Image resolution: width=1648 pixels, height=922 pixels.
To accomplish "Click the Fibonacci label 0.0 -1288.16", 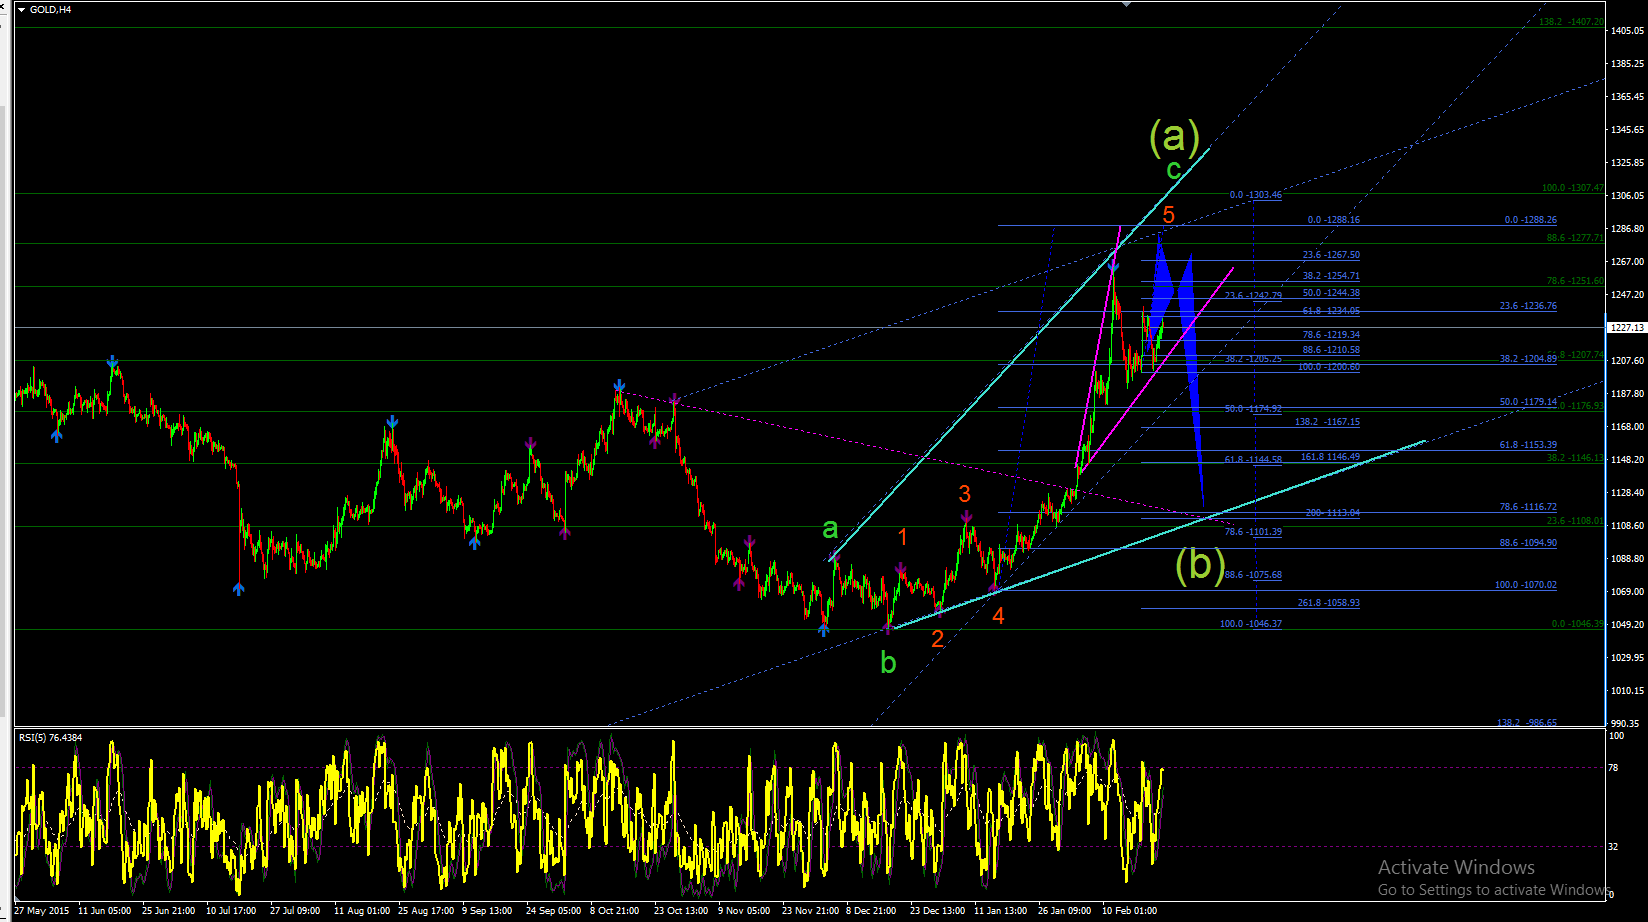I will [1334, 220].
